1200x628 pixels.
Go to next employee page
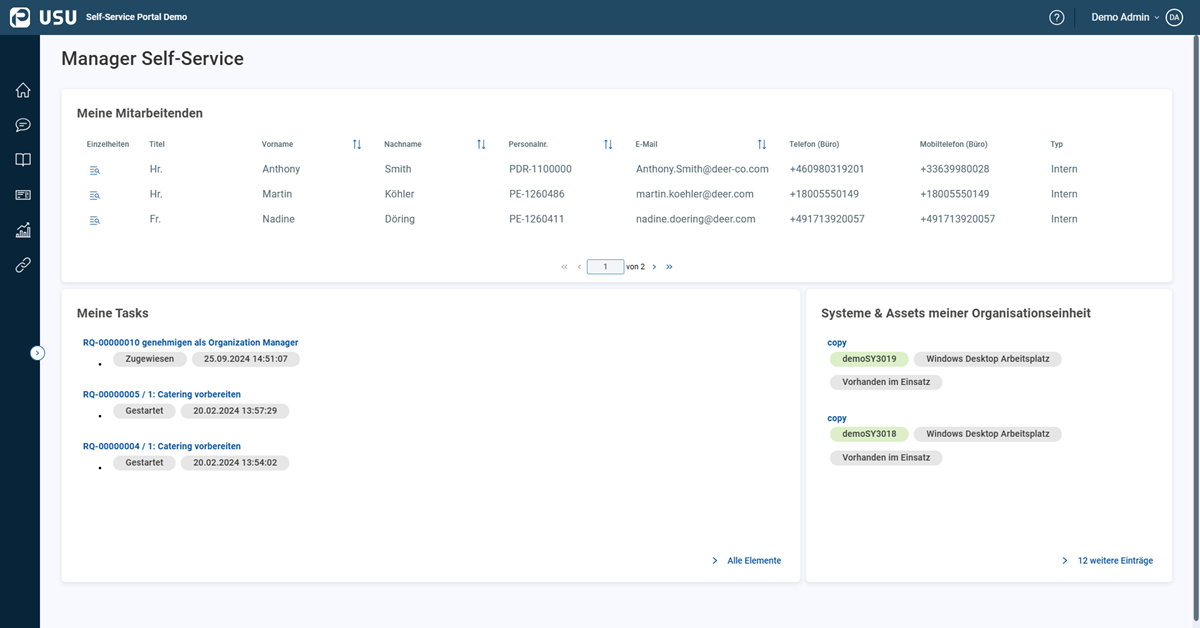click(654, 267)
